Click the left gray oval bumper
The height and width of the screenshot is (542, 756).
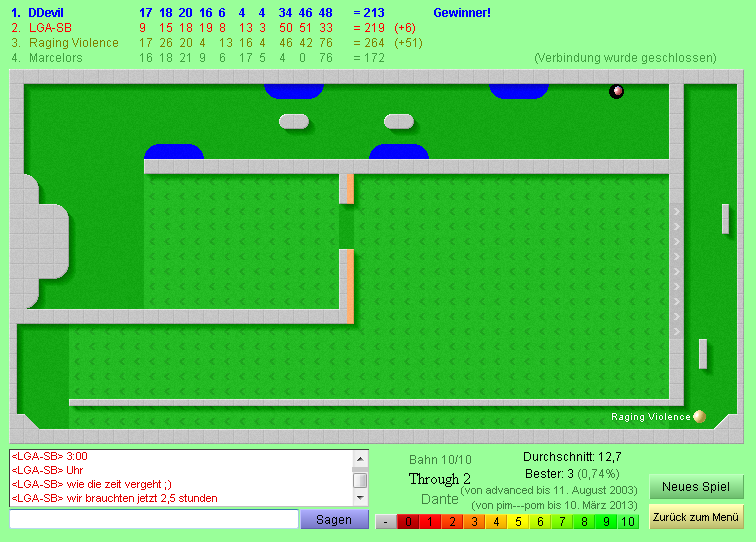tap(294, 121)
